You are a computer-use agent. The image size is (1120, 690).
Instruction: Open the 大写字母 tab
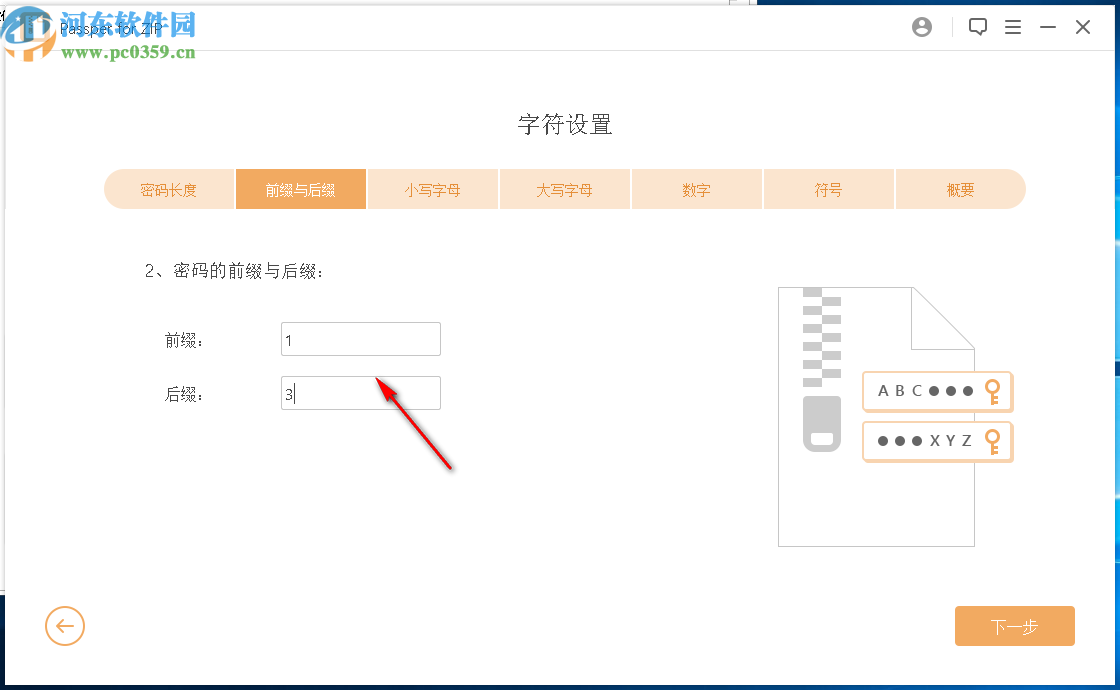(564, 189)
